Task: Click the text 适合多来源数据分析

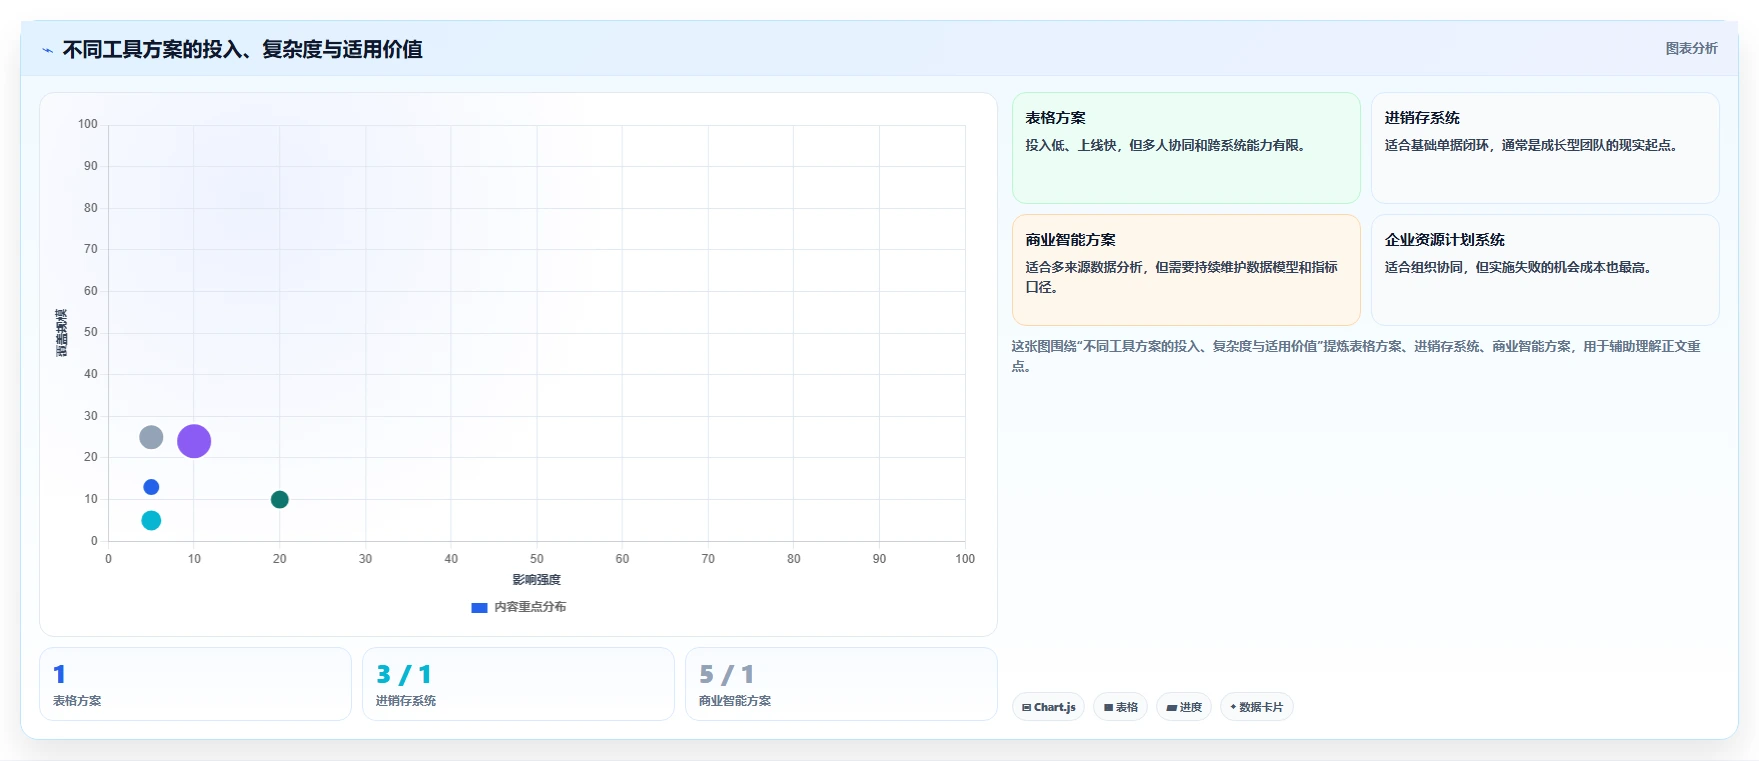Action: point(1084,267)
